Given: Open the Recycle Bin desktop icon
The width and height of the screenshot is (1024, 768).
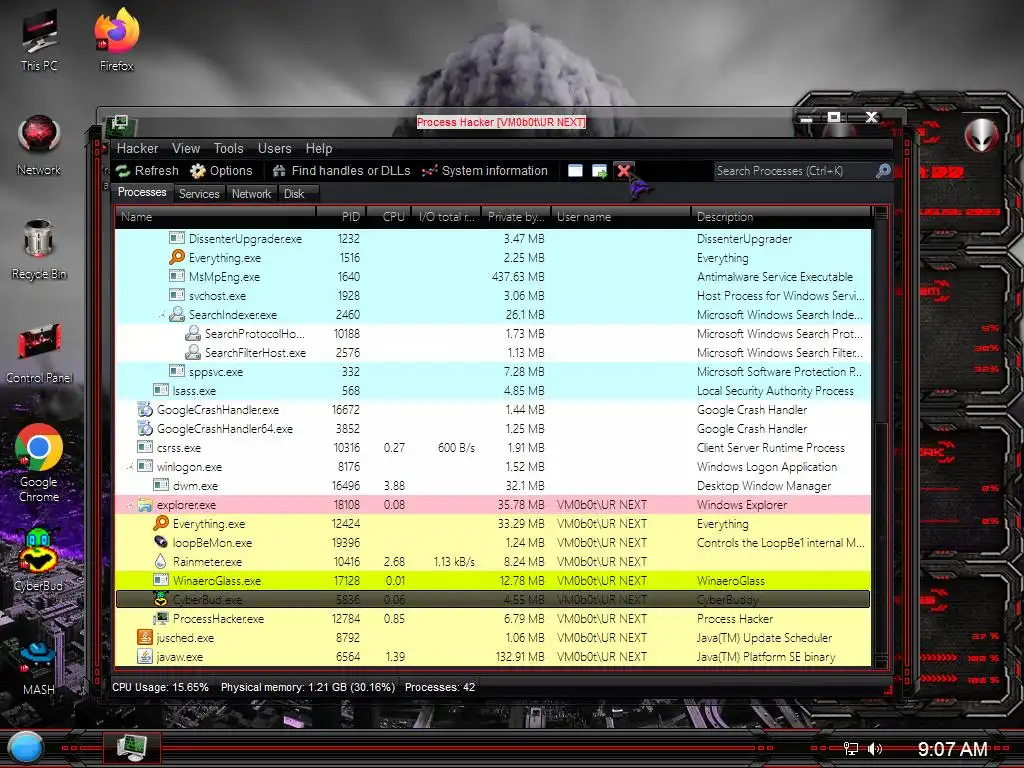Looking at the screenshot, I should click(x=39, y=250).
